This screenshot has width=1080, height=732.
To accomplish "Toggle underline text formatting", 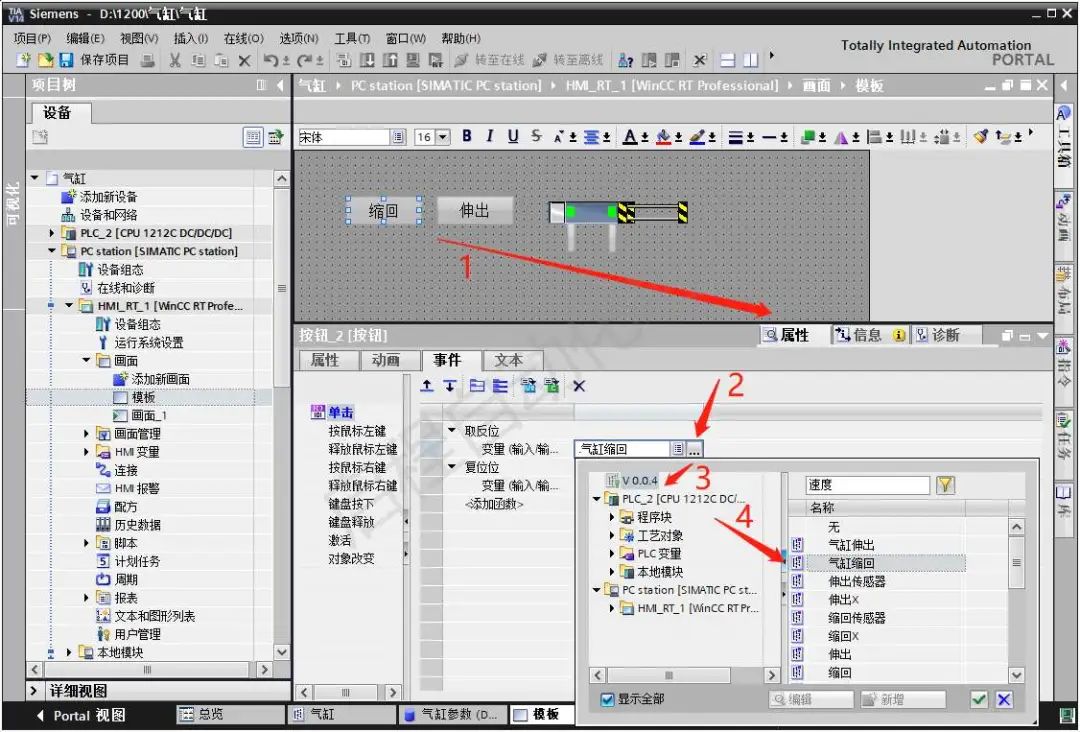I will pyautogui.click(x=513, y=136).
